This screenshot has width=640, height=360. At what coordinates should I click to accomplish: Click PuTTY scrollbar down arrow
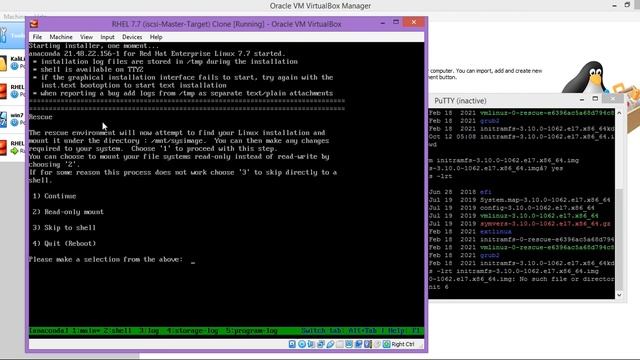coord(619,295)
